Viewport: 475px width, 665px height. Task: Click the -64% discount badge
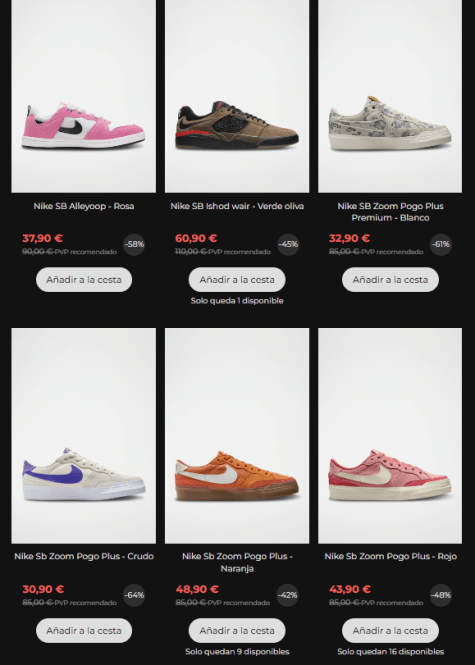[134, 595]
